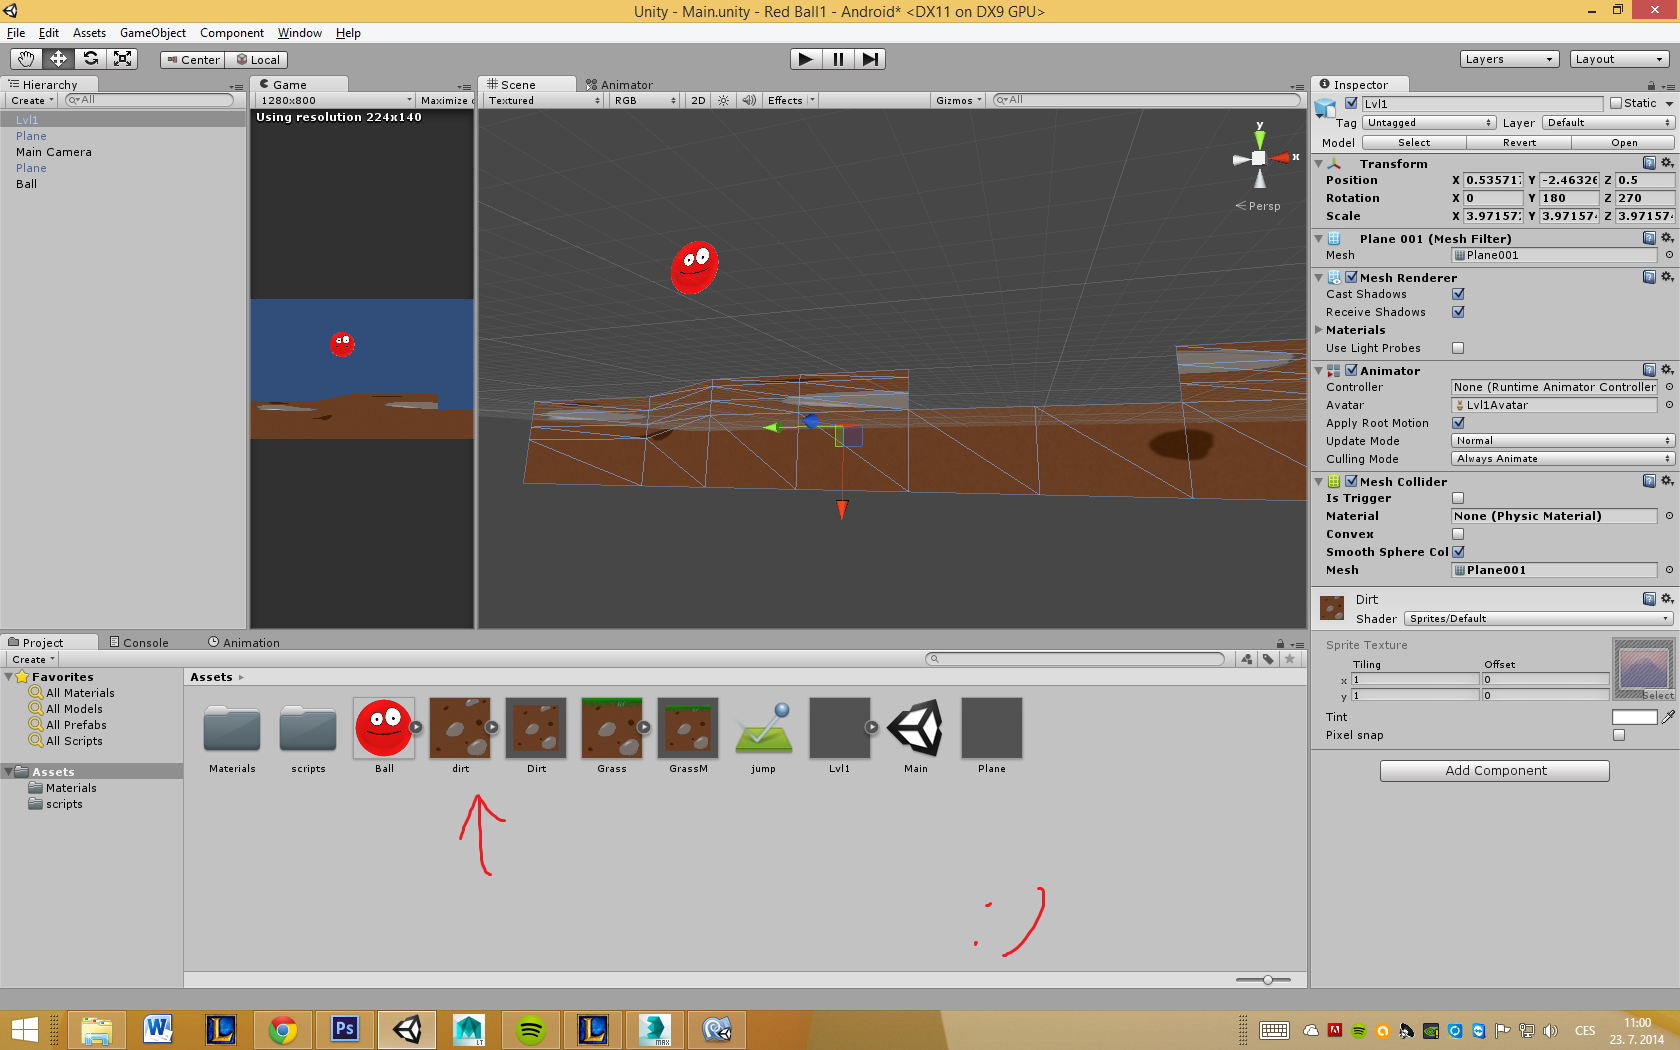Open the Layer dropdown showing Default
This screenshot has width=1680, height=1050.
tap(1608, 123)
